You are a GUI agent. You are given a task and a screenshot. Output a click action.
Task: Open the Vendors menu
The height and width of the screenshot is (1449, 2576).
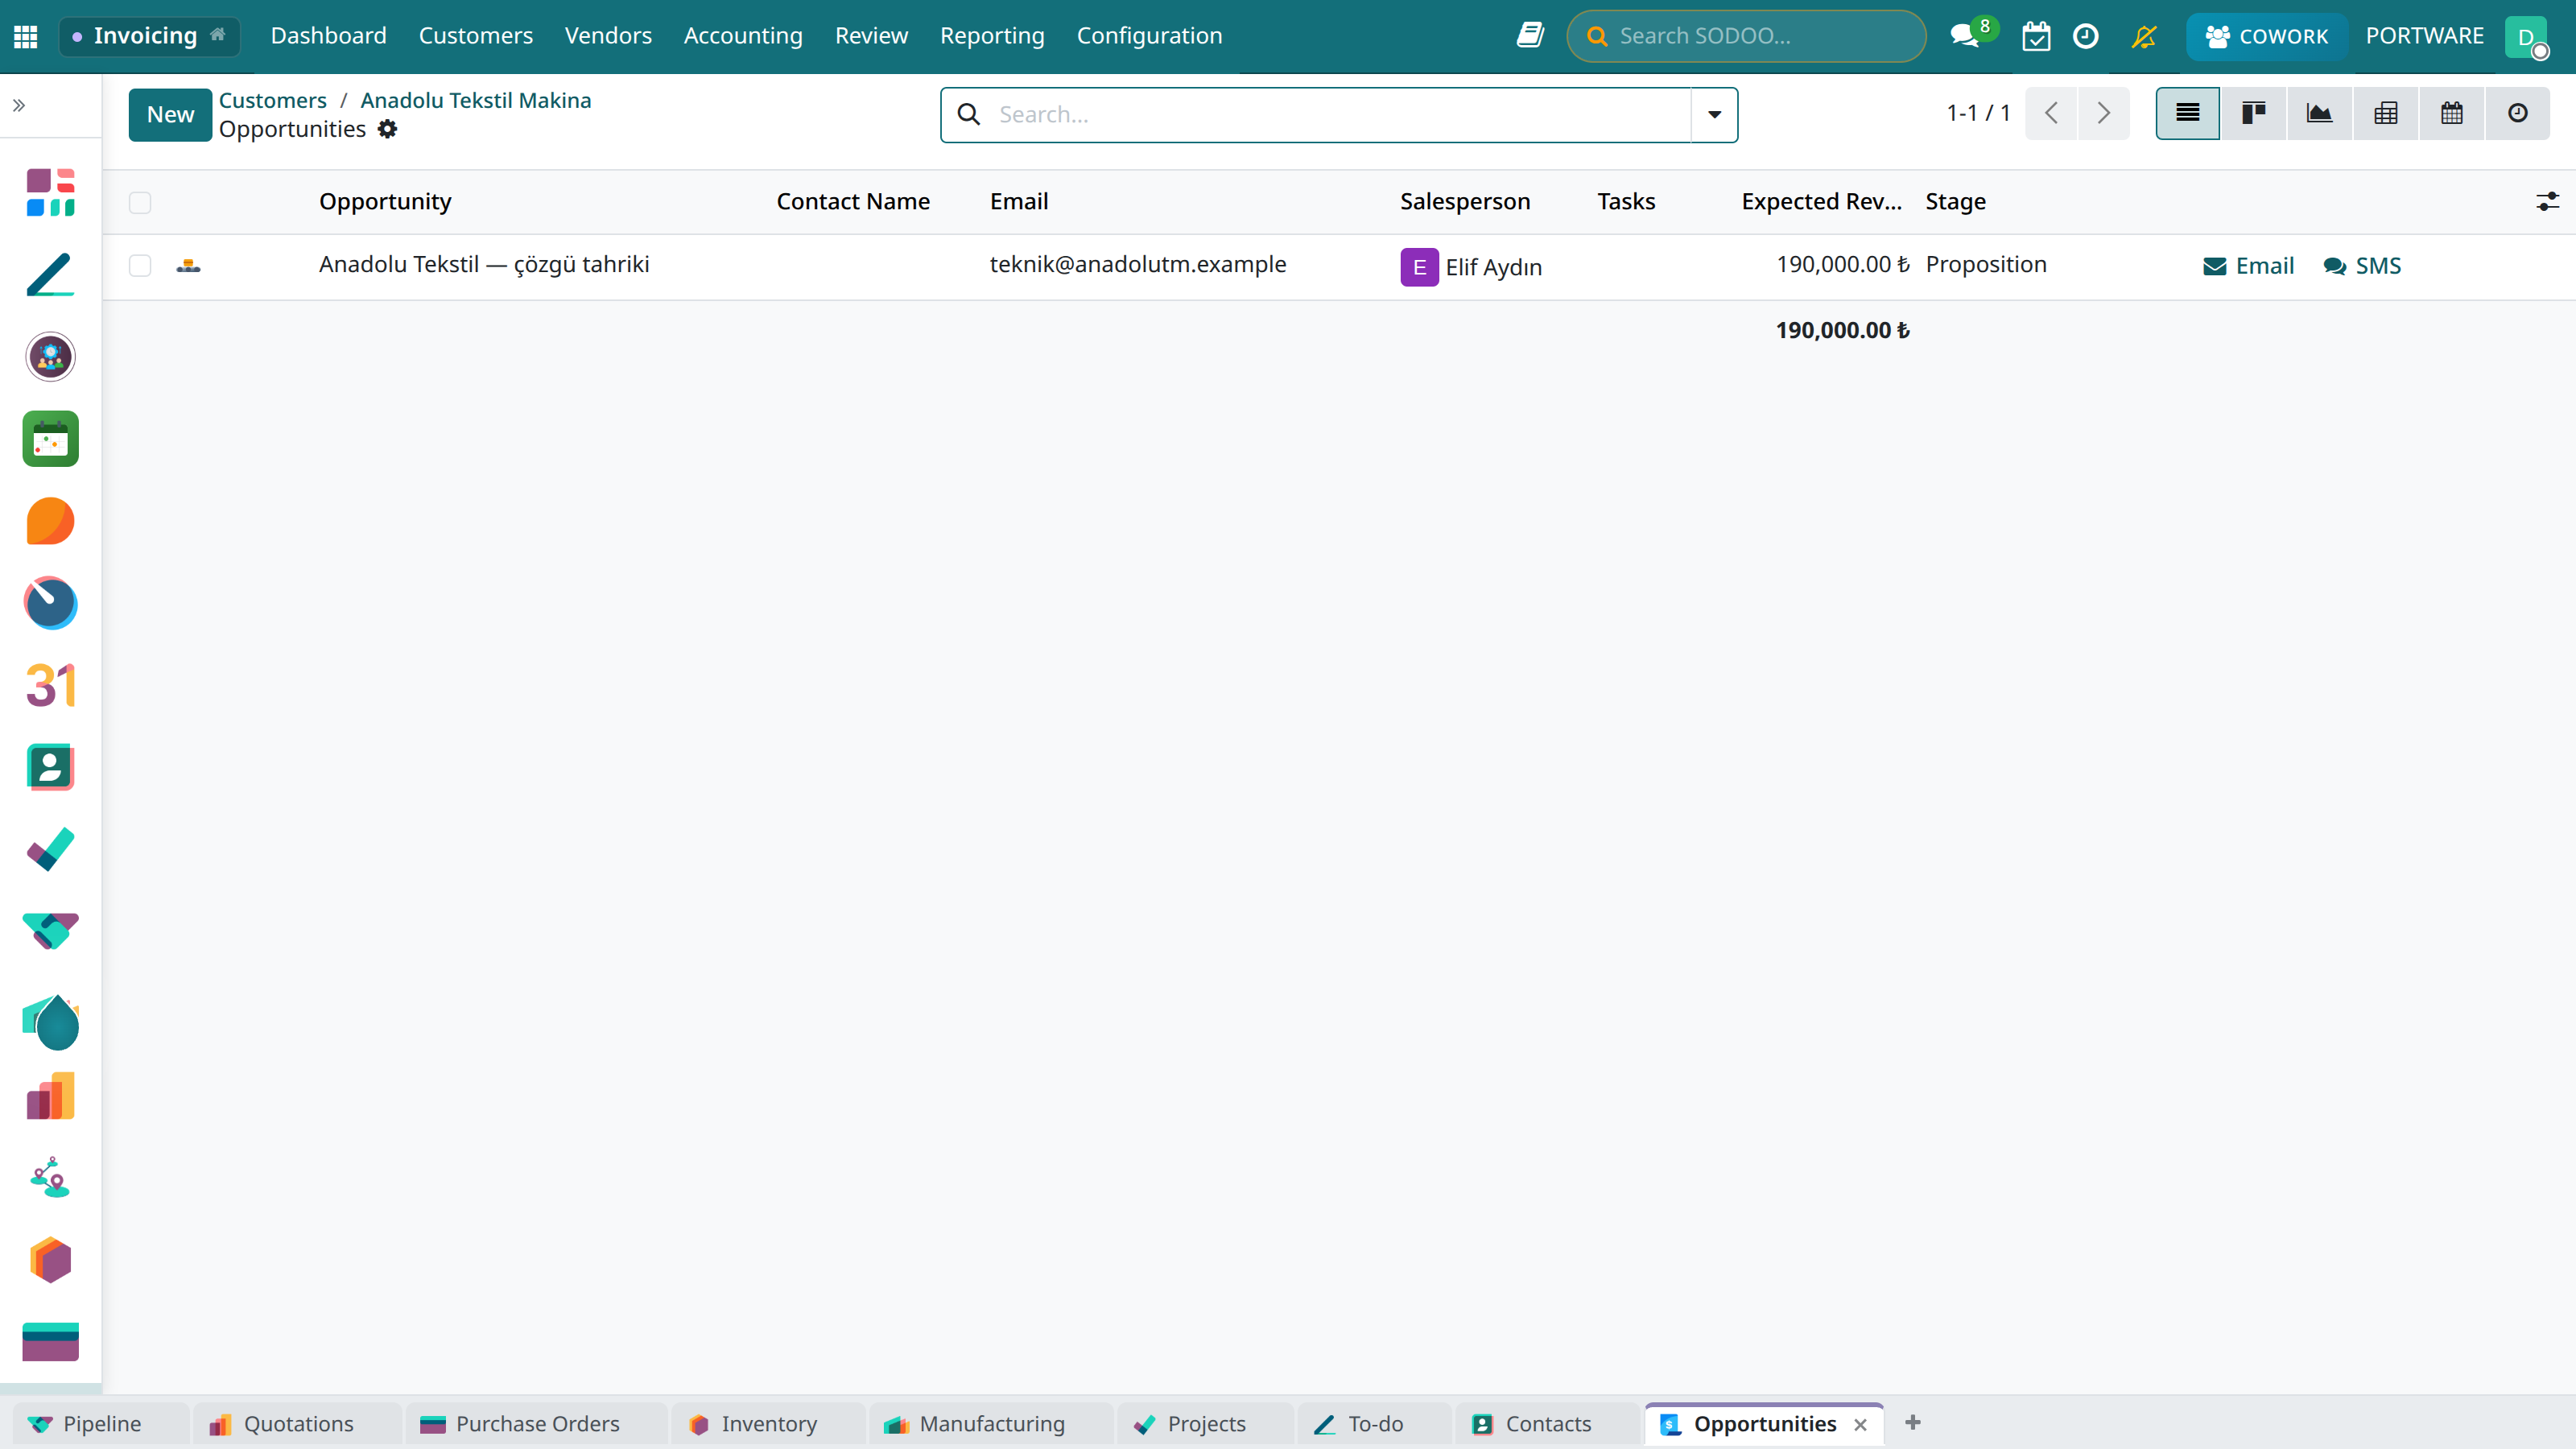[608, 36]
